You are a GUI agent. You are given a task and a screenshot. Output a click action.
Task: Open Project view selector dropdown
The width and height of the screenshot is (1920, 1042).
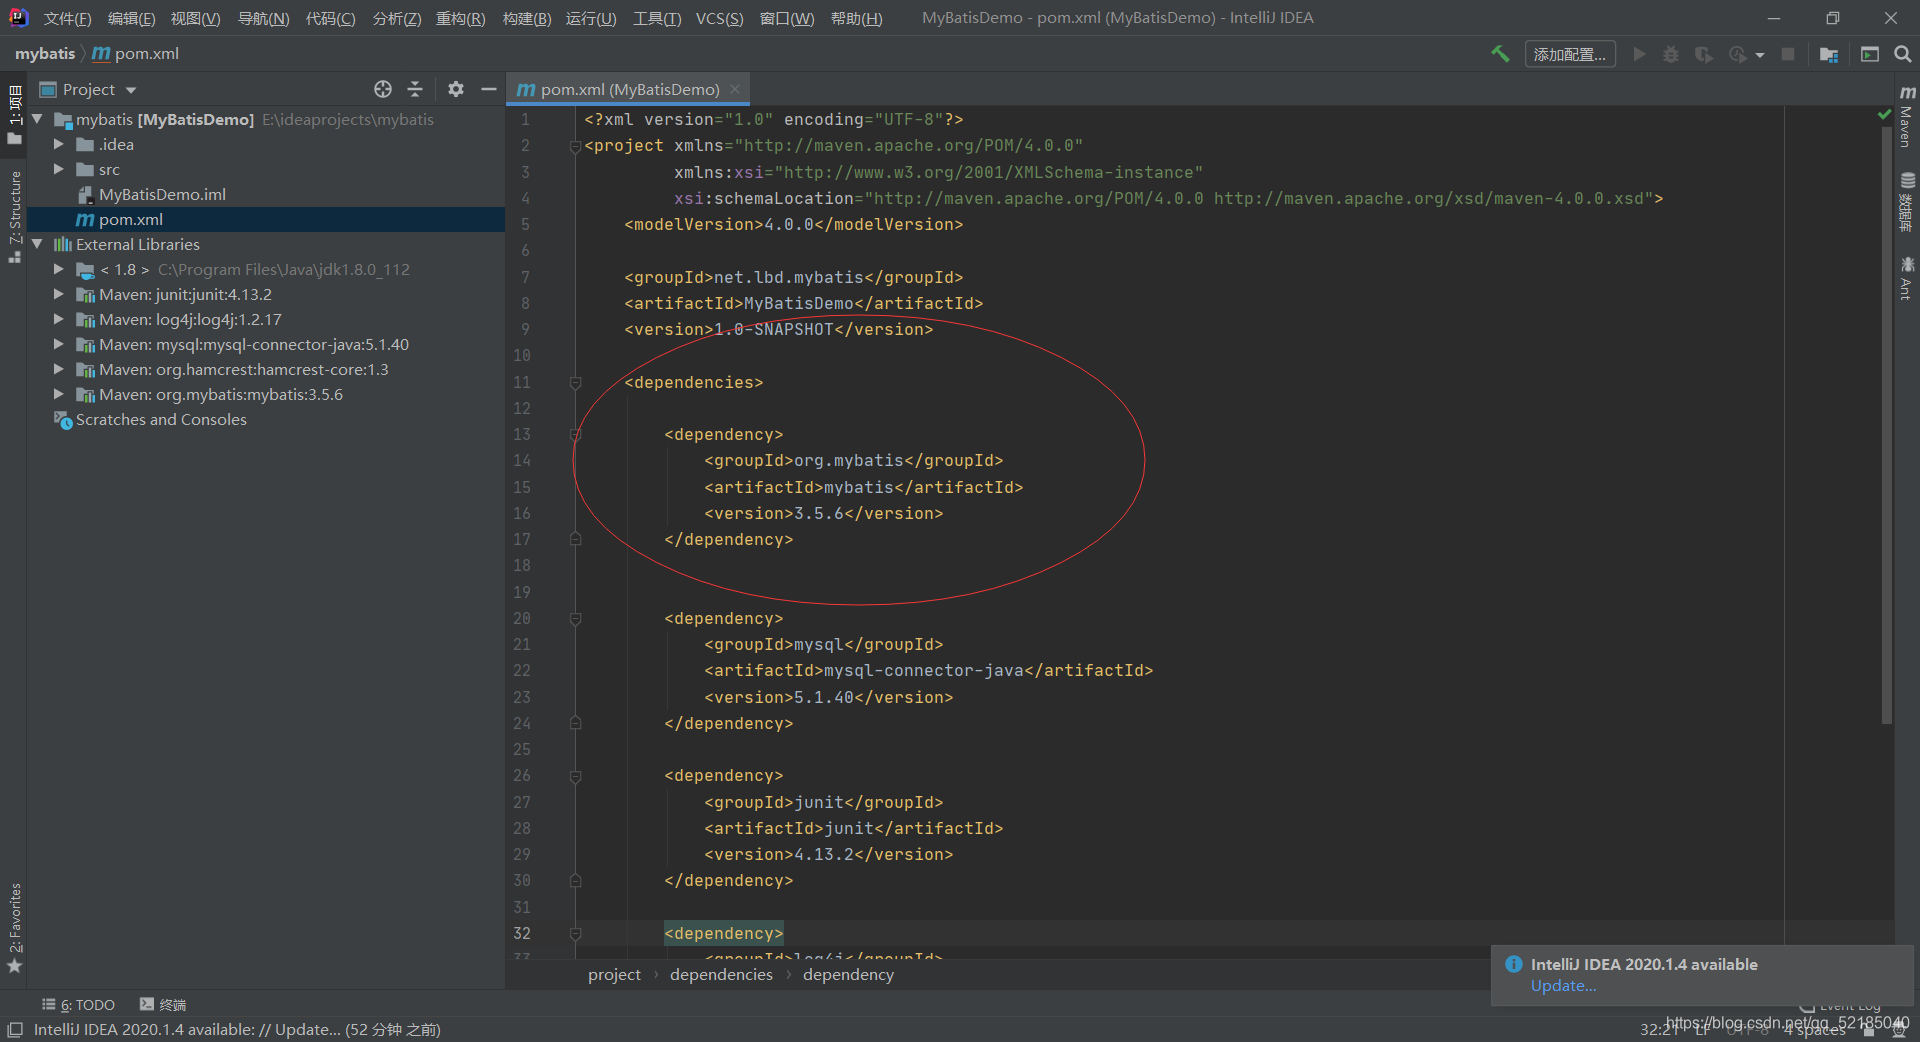click(x=88, y=89)
